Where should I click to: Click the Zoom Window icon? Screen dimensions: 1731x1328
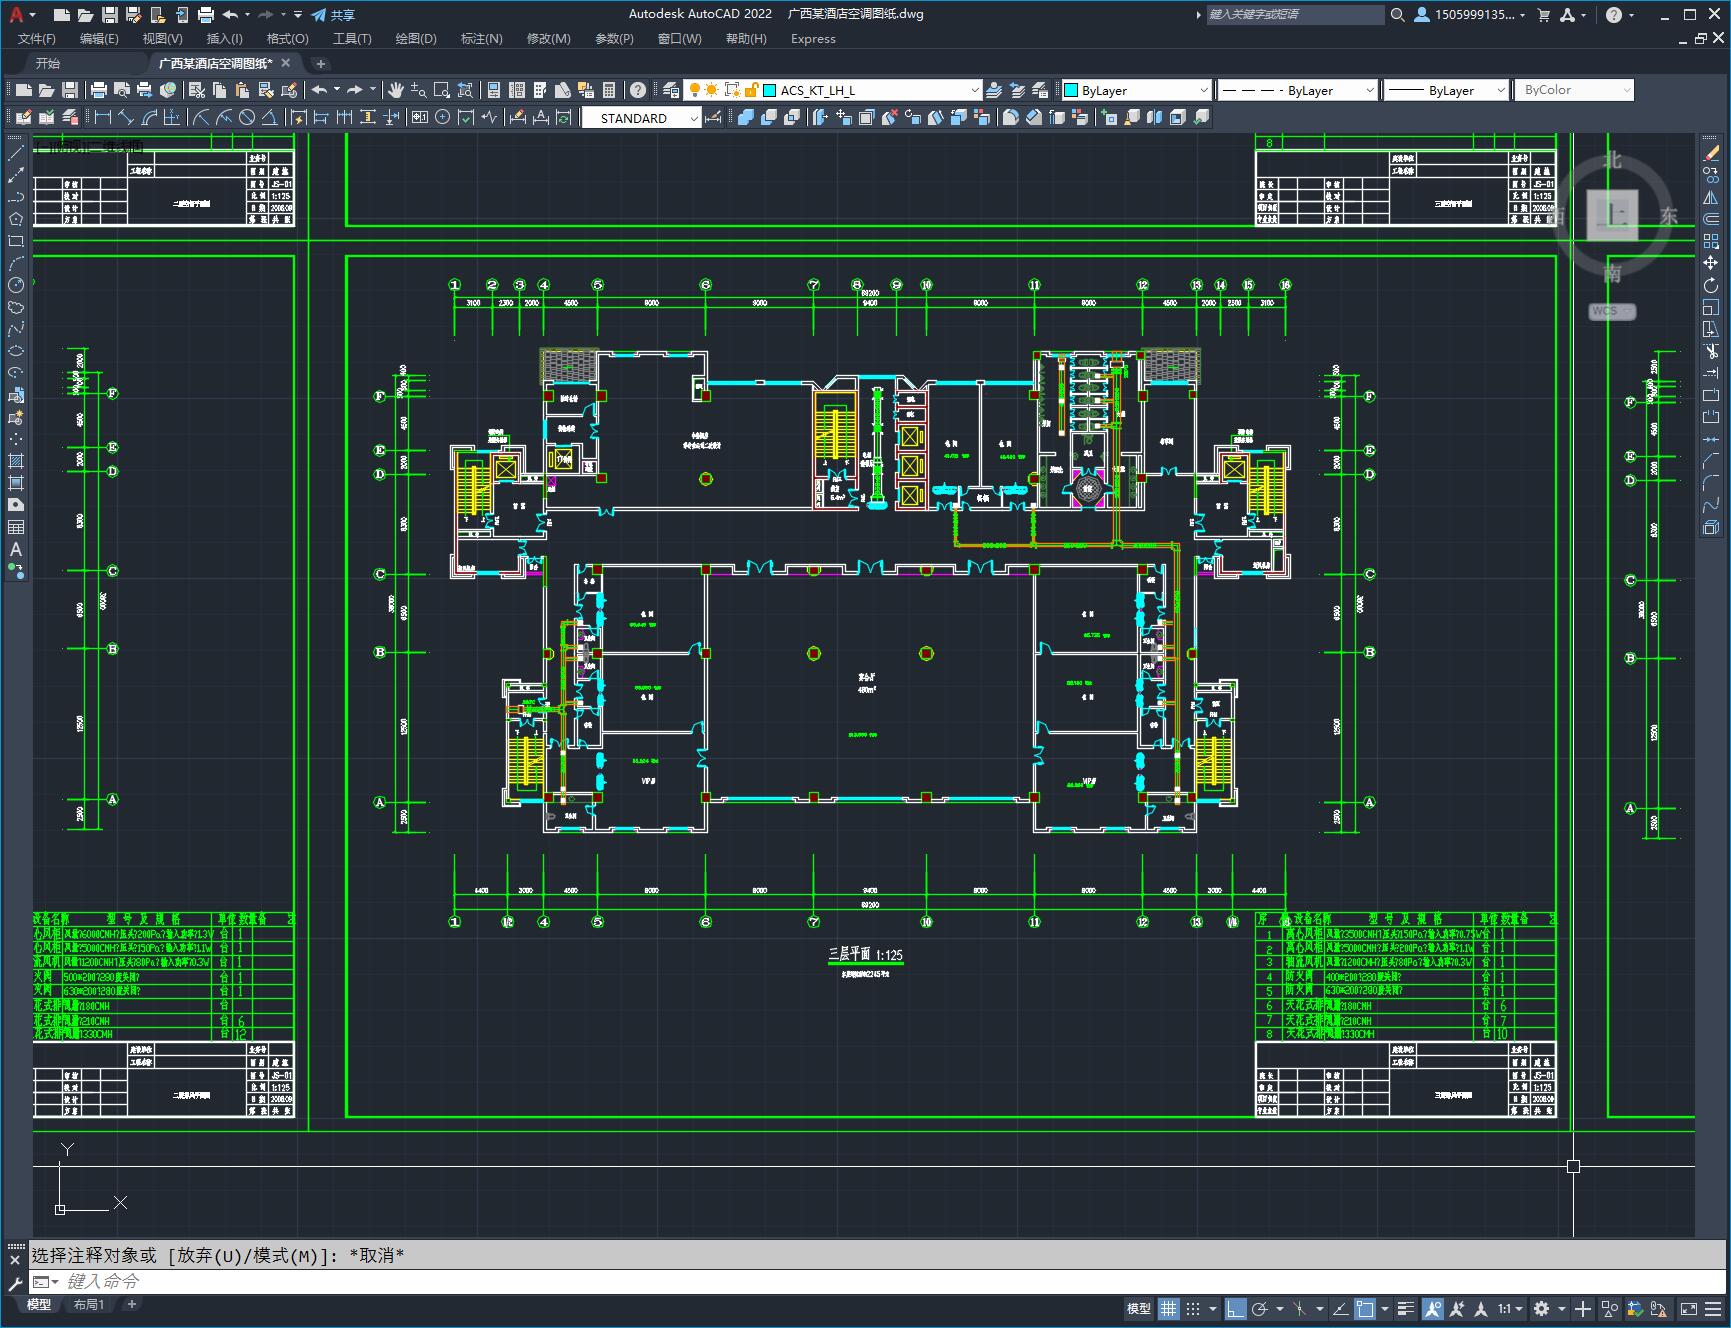coord(441,90)
